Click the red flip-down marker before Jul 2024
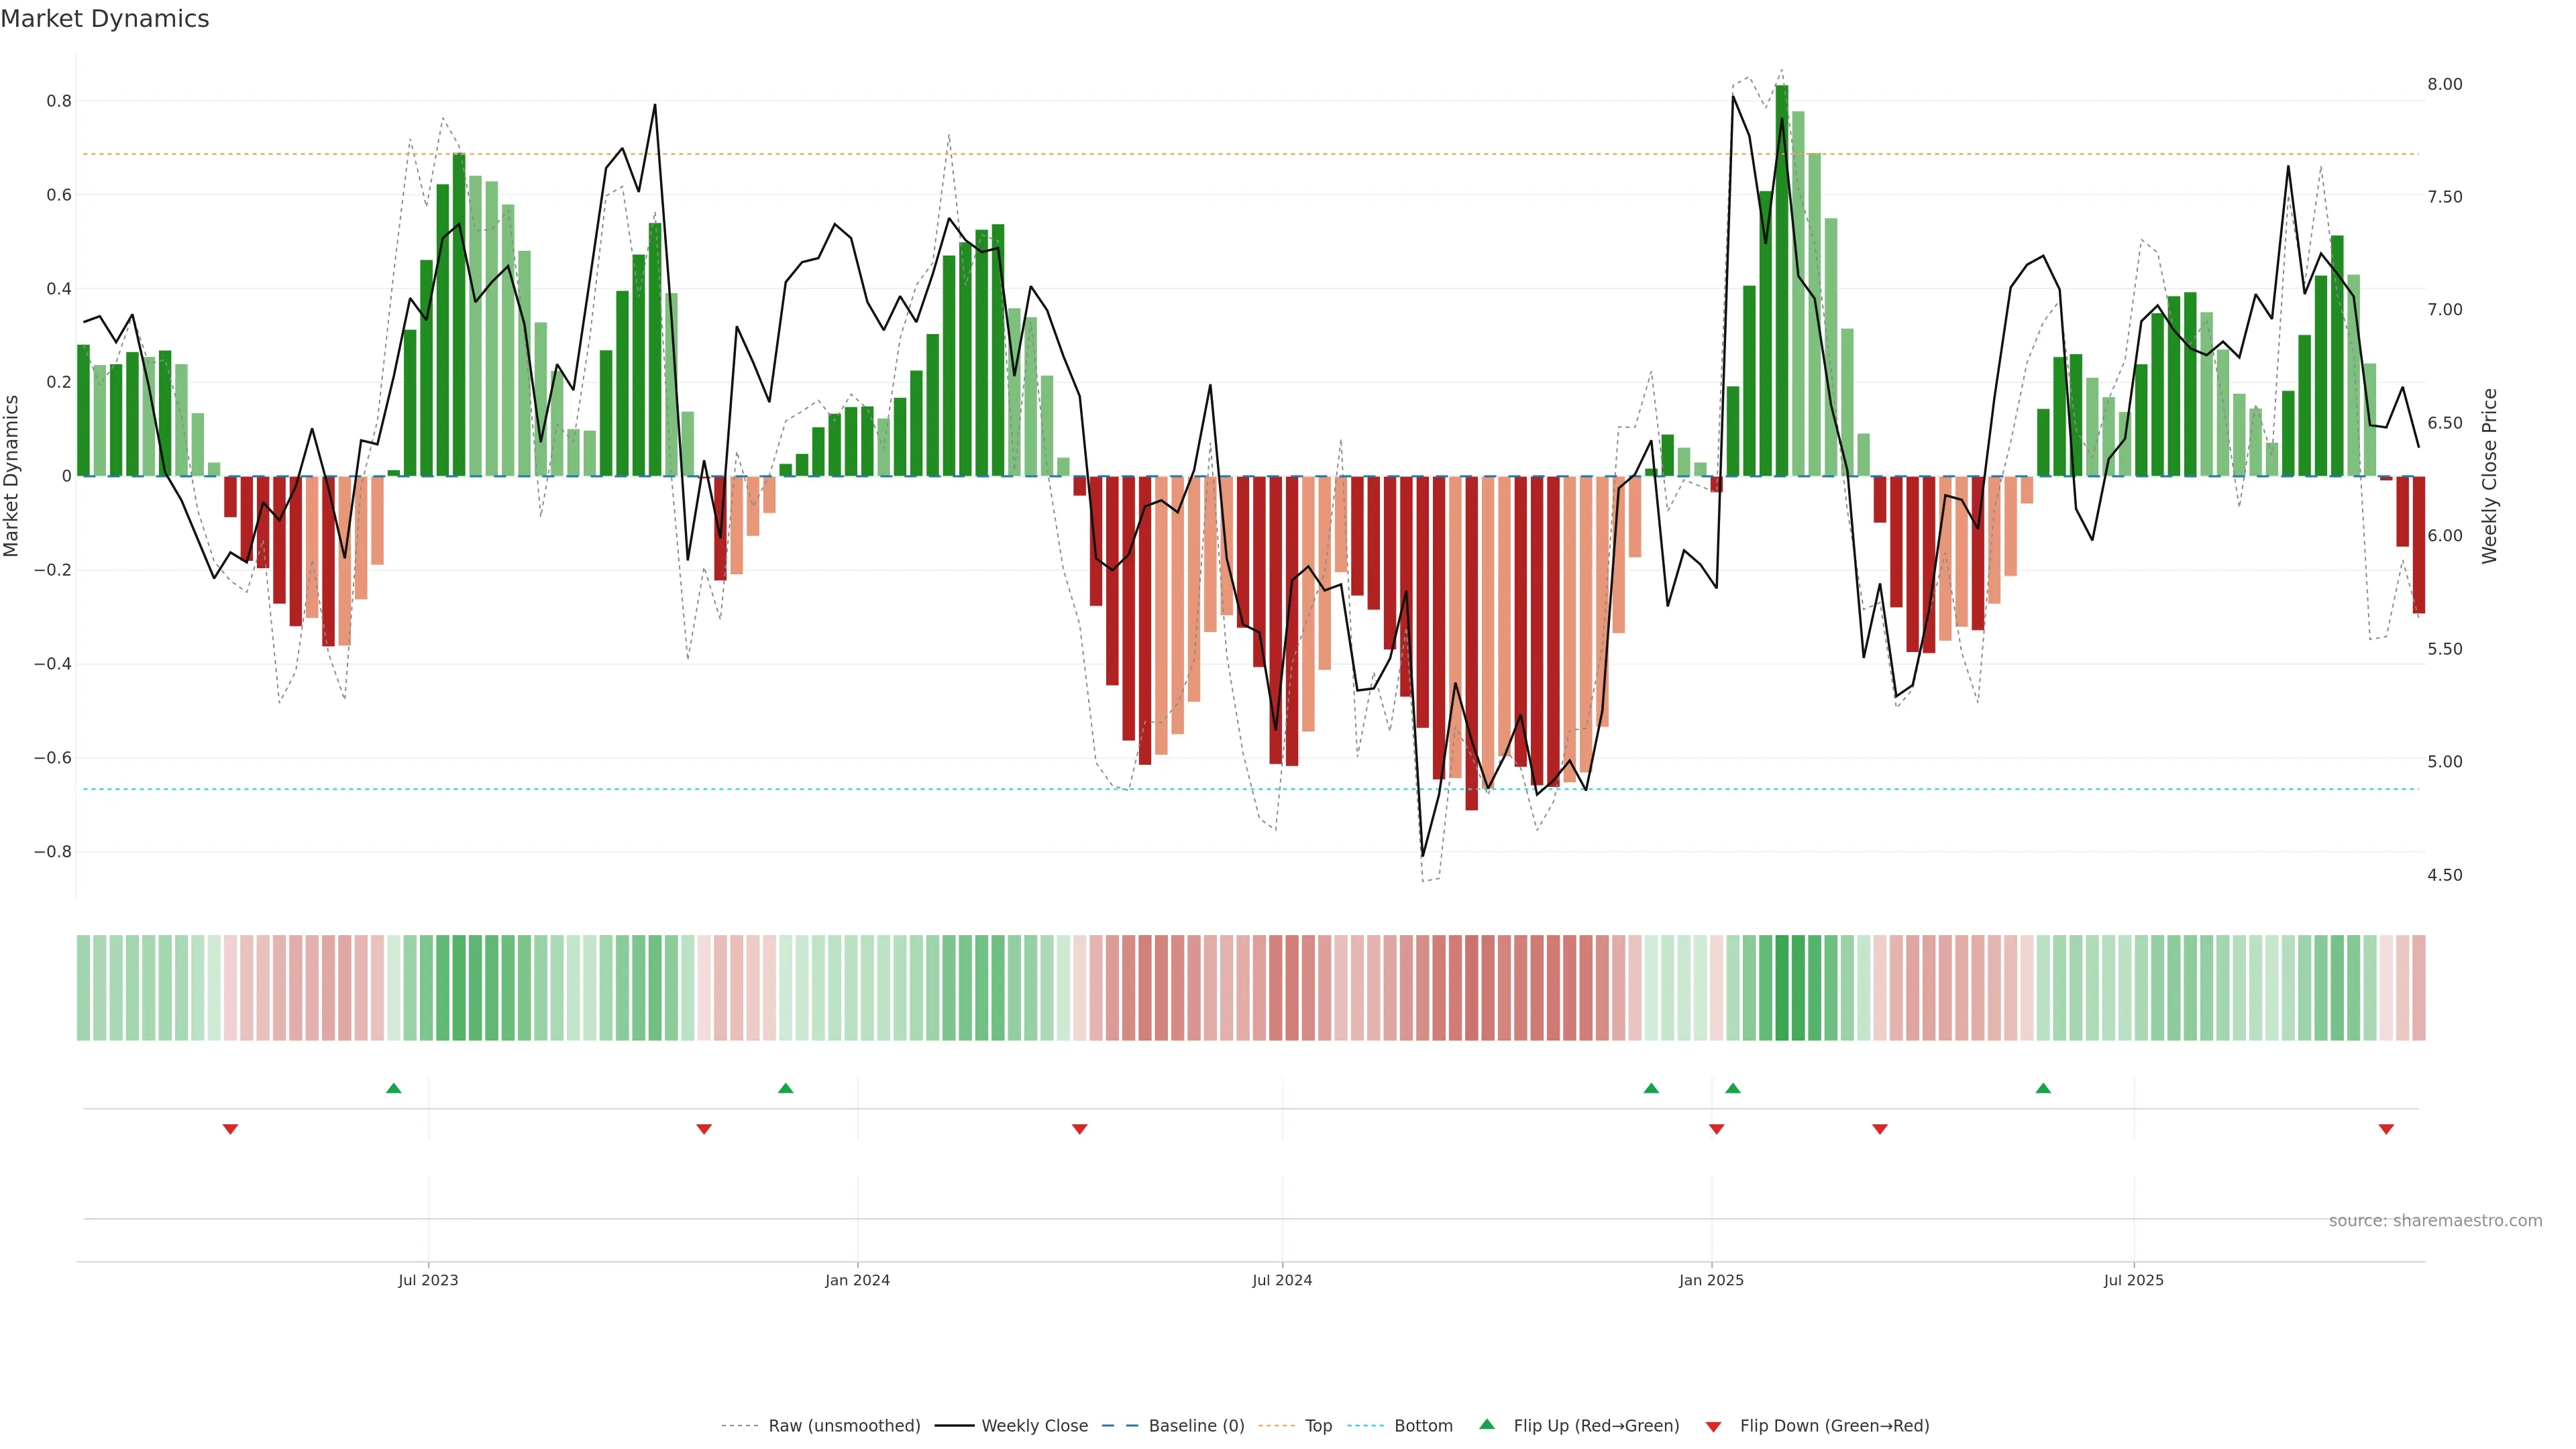 1079,1129
